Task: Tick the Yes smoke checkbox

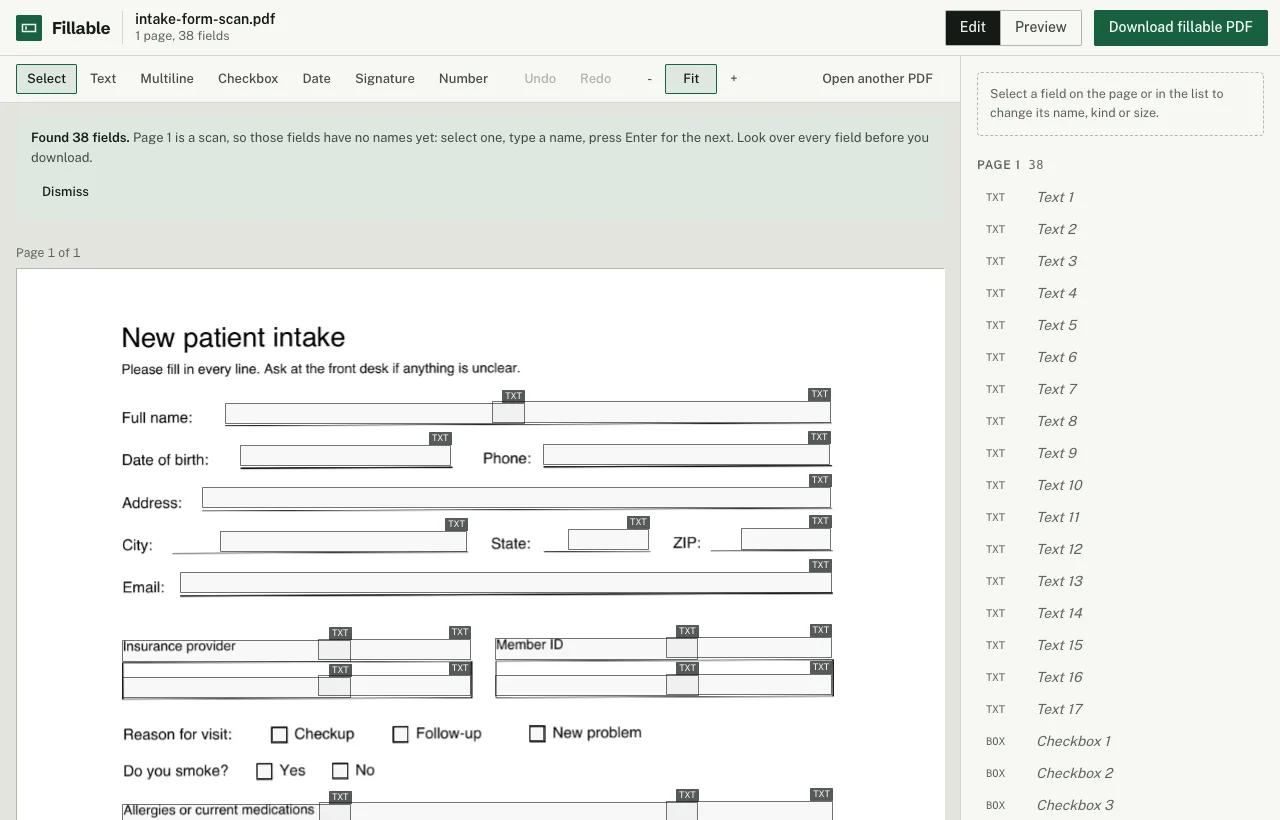Action: coord(264,771)
